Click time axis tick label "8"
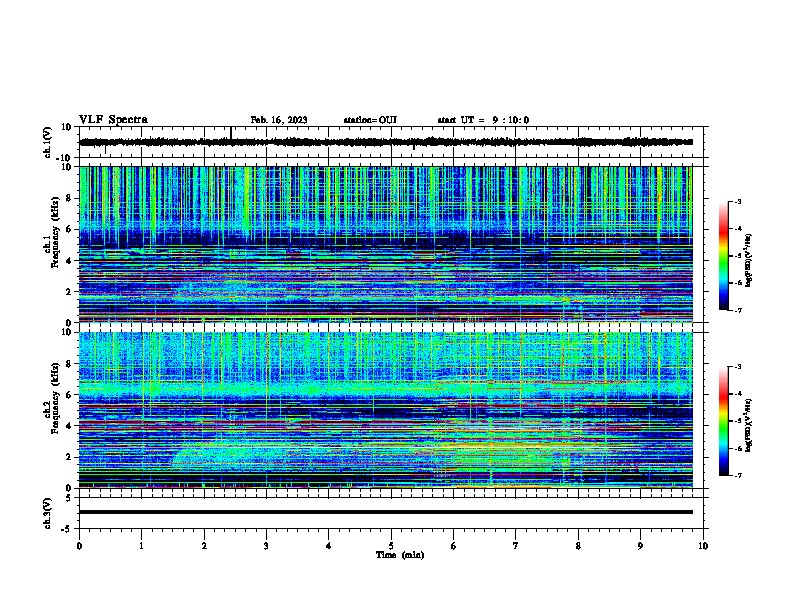This screenshot has width=792, height=612. (x=578, y=546)
